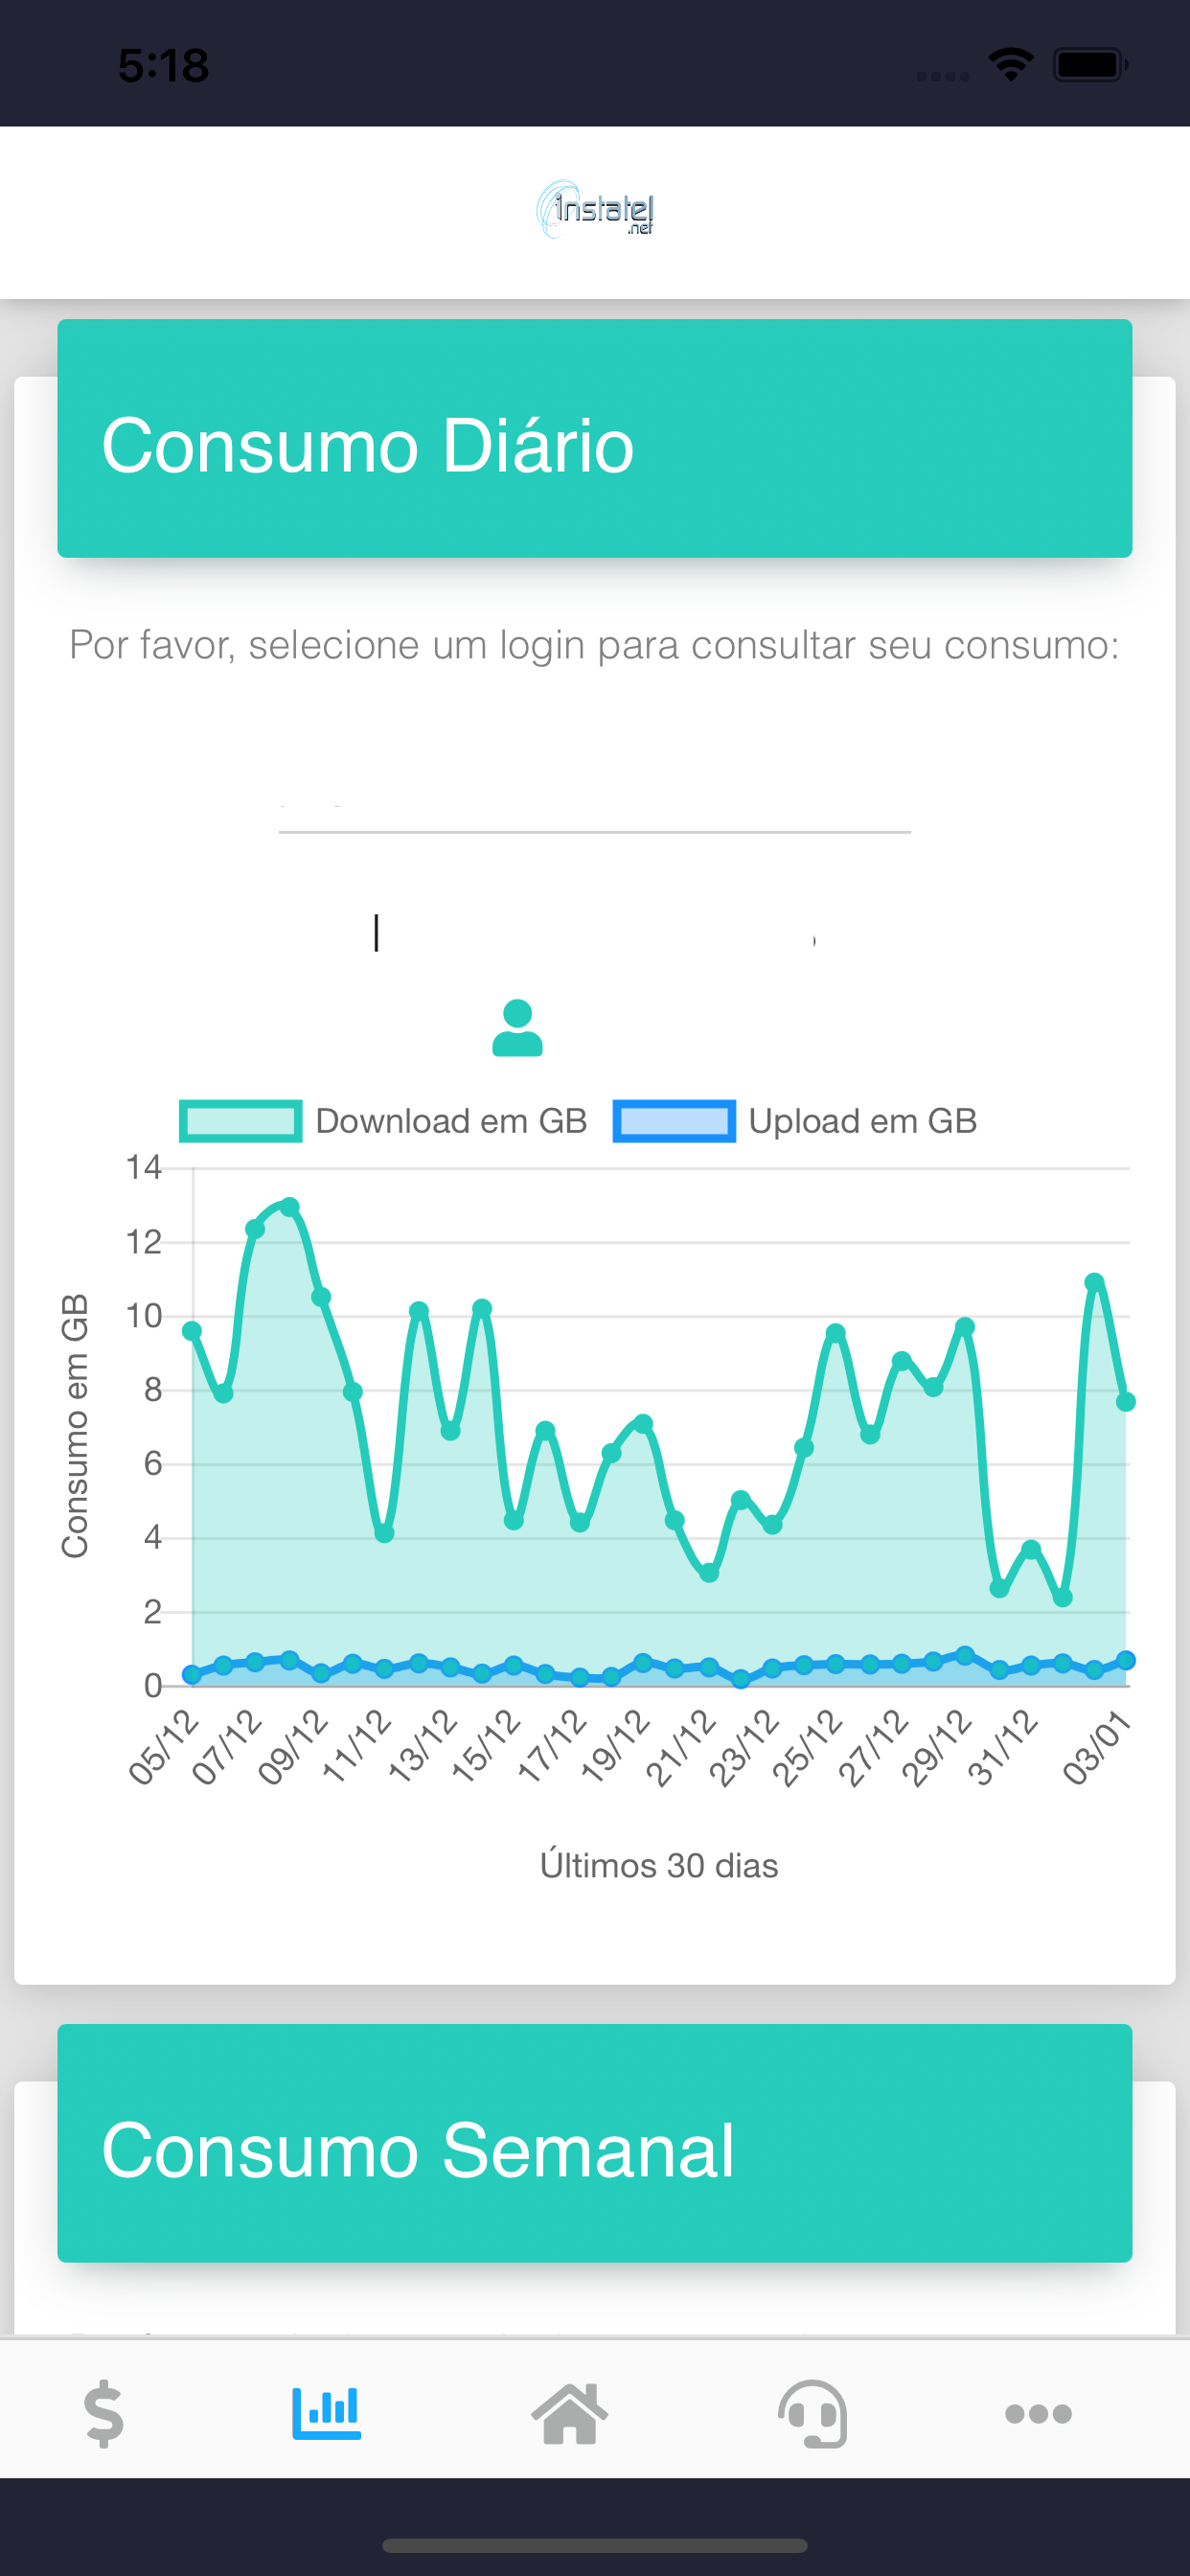Open the billing dollar sign tab
Screen dimensions: 1190x2576
104,2413
